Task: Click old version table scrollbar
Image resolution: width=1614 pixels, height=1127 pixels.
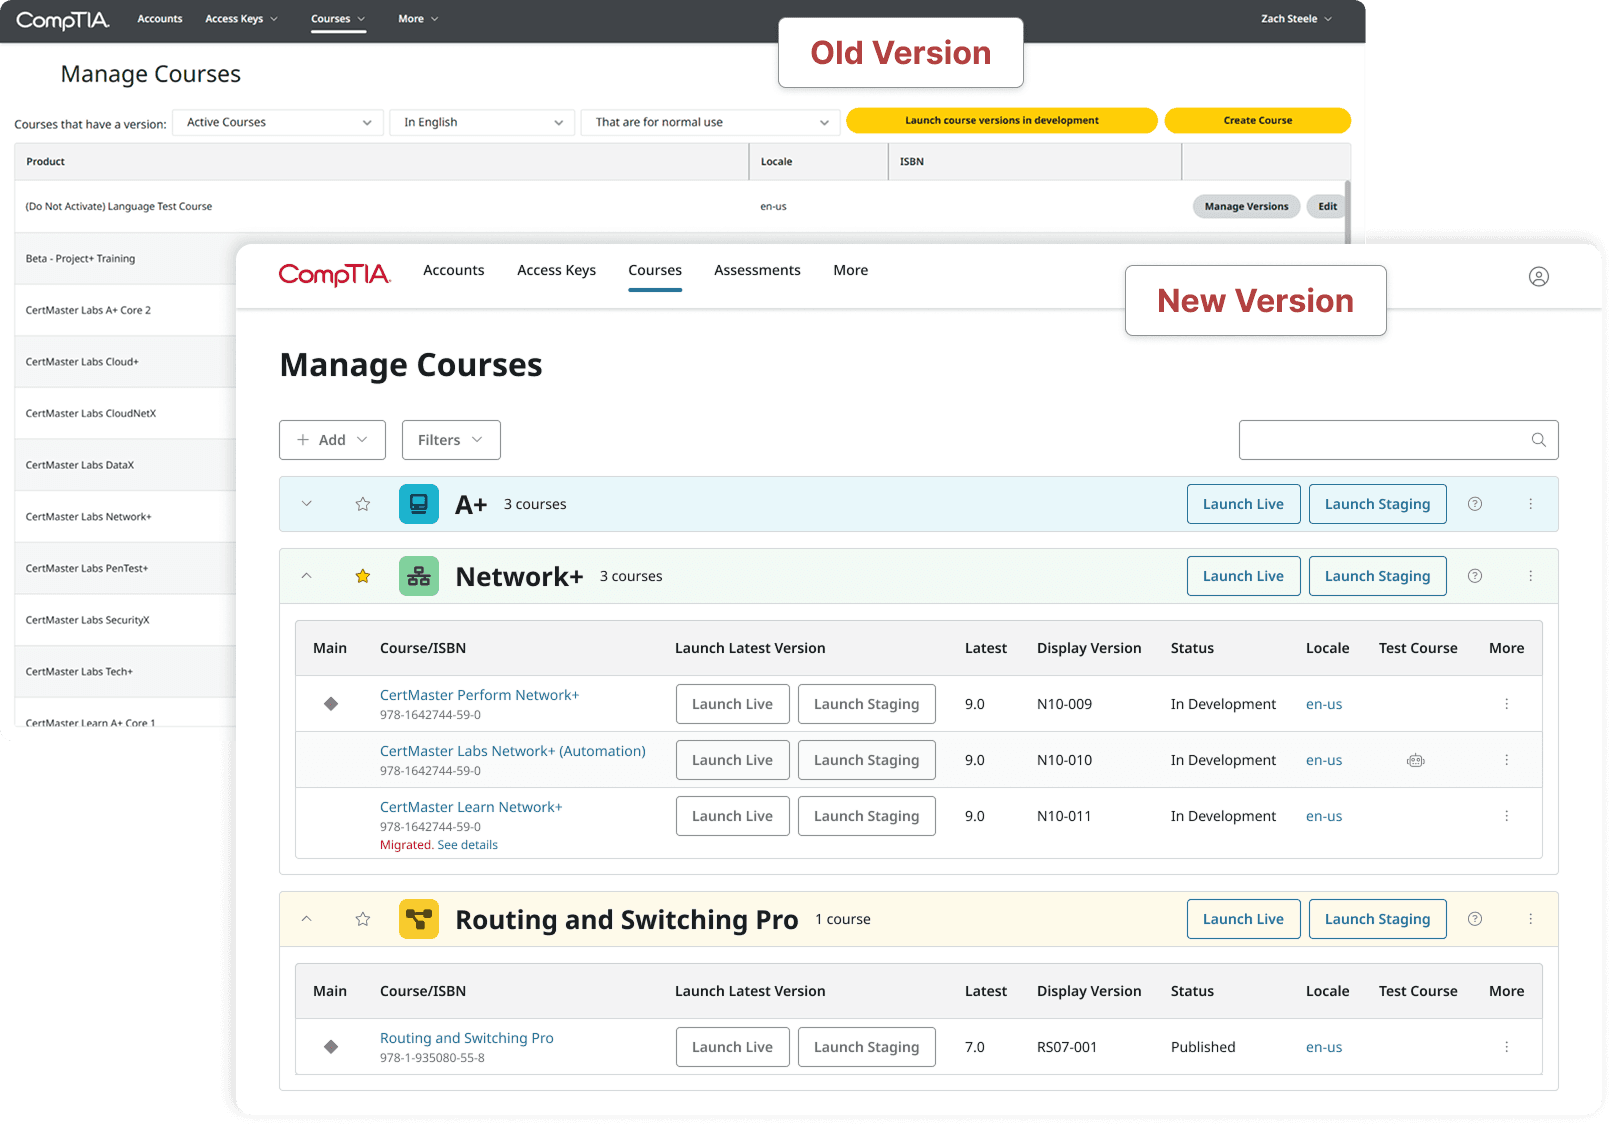Action: (x=1348, y=211)
